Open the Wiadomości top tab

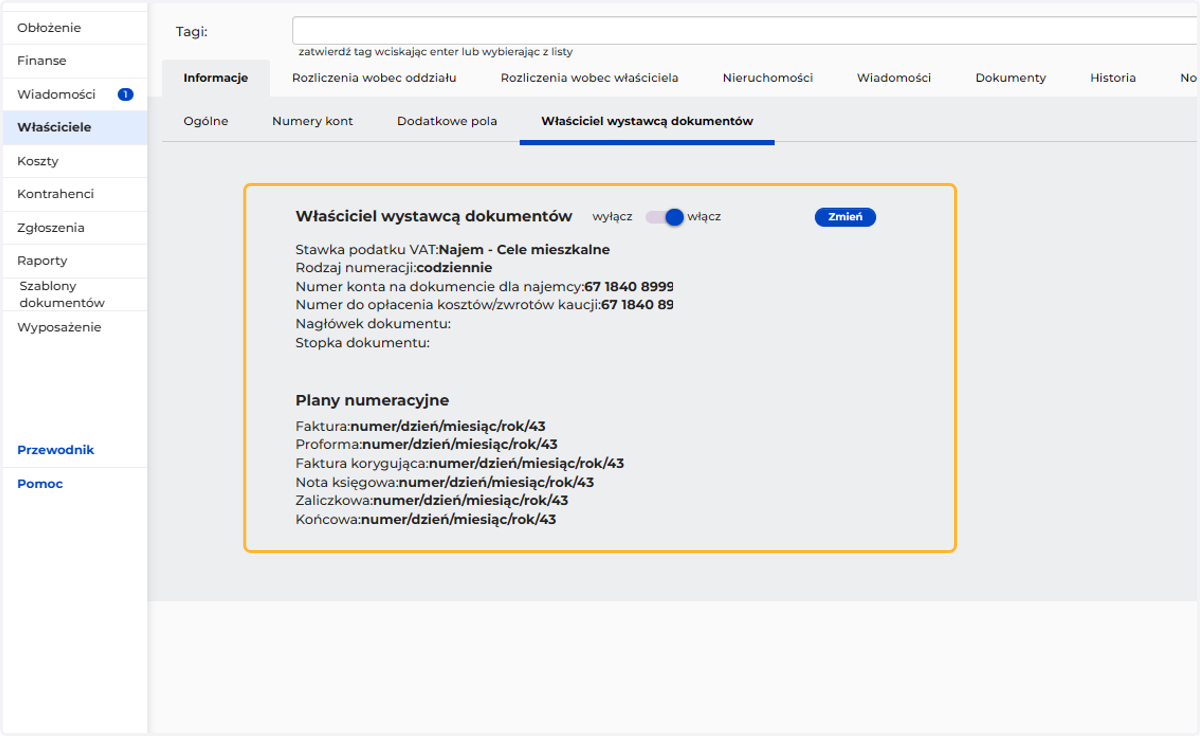click(894, 78)
